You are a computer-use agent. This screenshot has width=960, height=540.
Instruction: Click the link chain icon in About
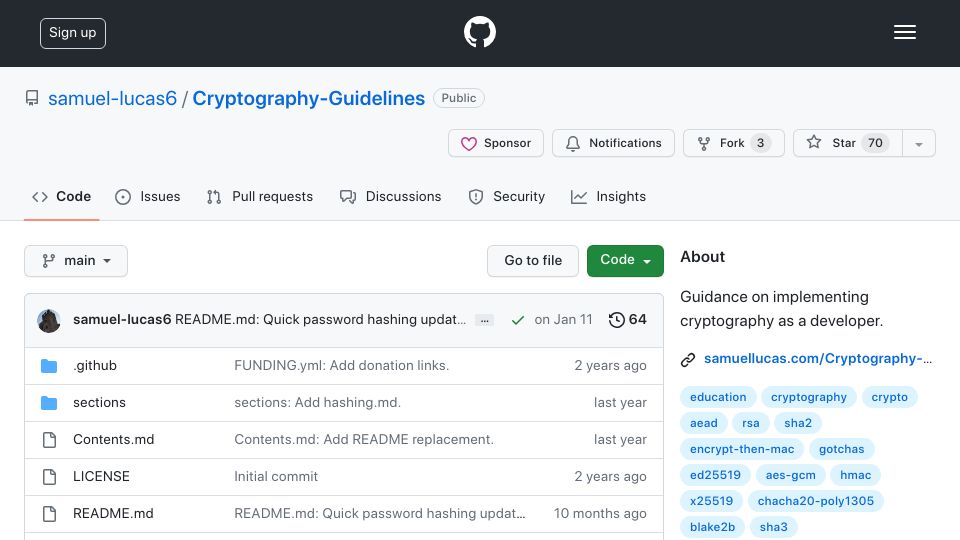[x=688, y=360]
